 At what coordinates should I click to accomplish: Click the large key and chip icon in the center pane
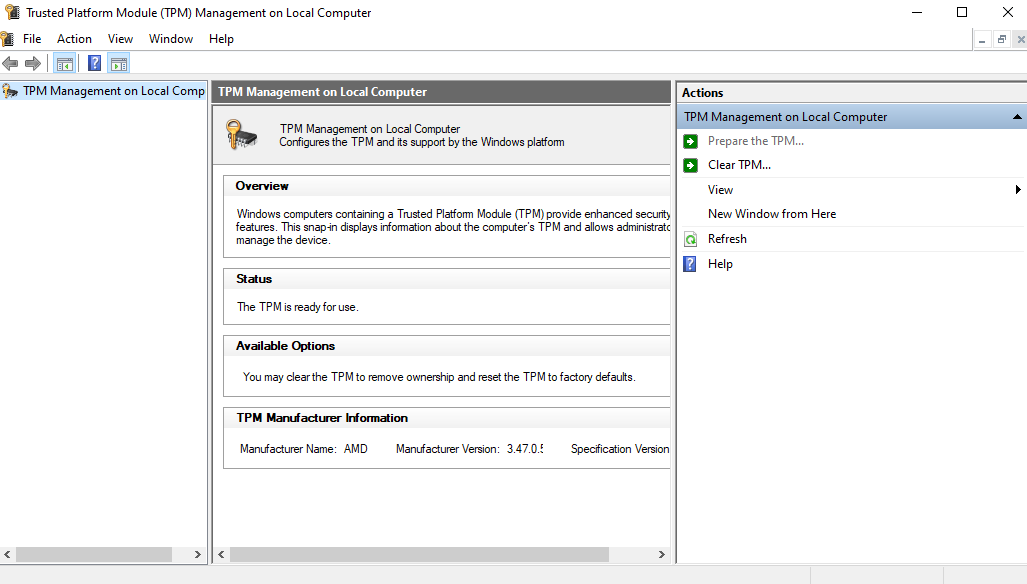241,134
